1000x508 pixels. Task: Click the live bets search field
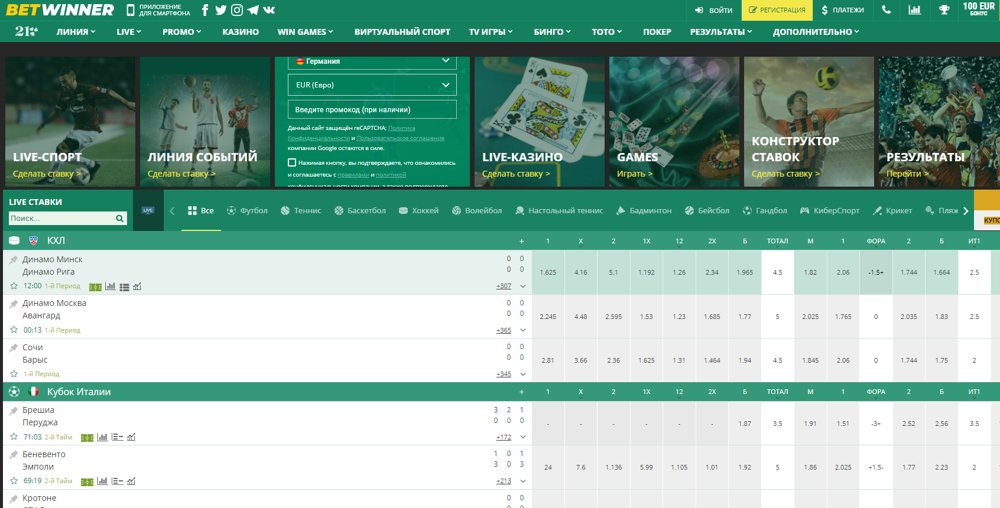tap(68, 219)
